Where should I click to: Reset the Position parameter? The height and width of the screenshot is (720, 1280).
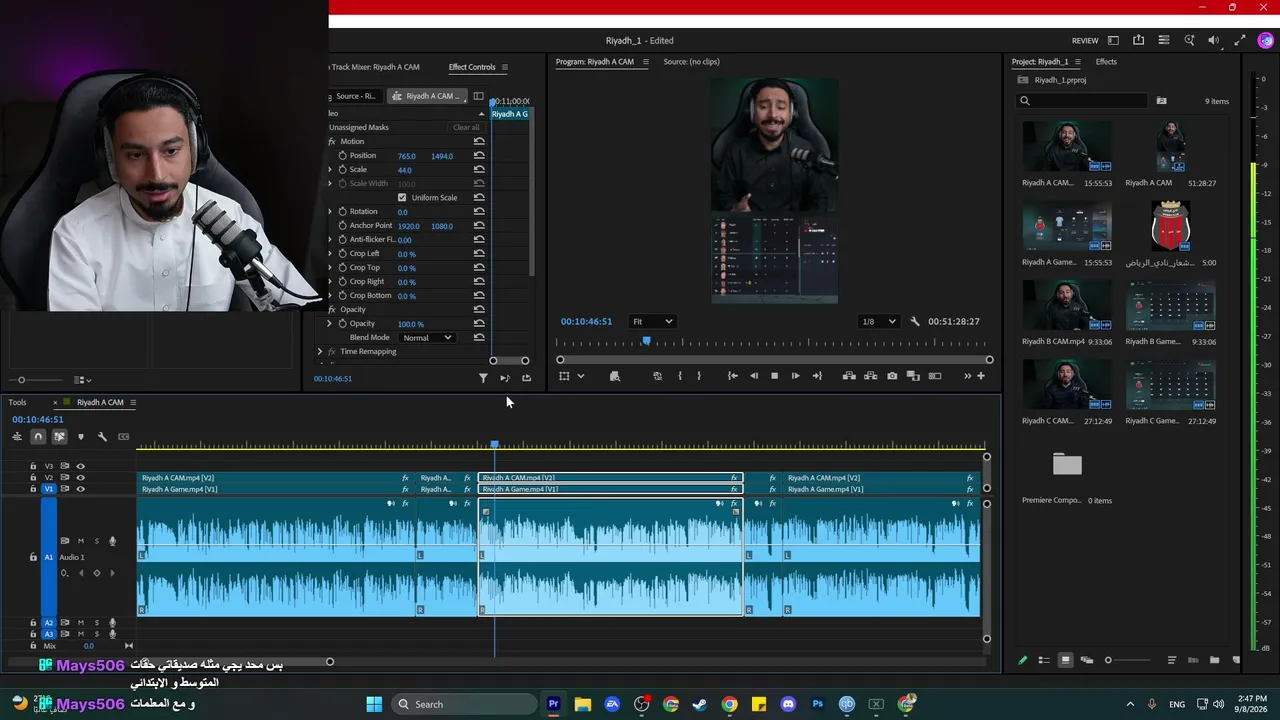(x=479, y=156)
